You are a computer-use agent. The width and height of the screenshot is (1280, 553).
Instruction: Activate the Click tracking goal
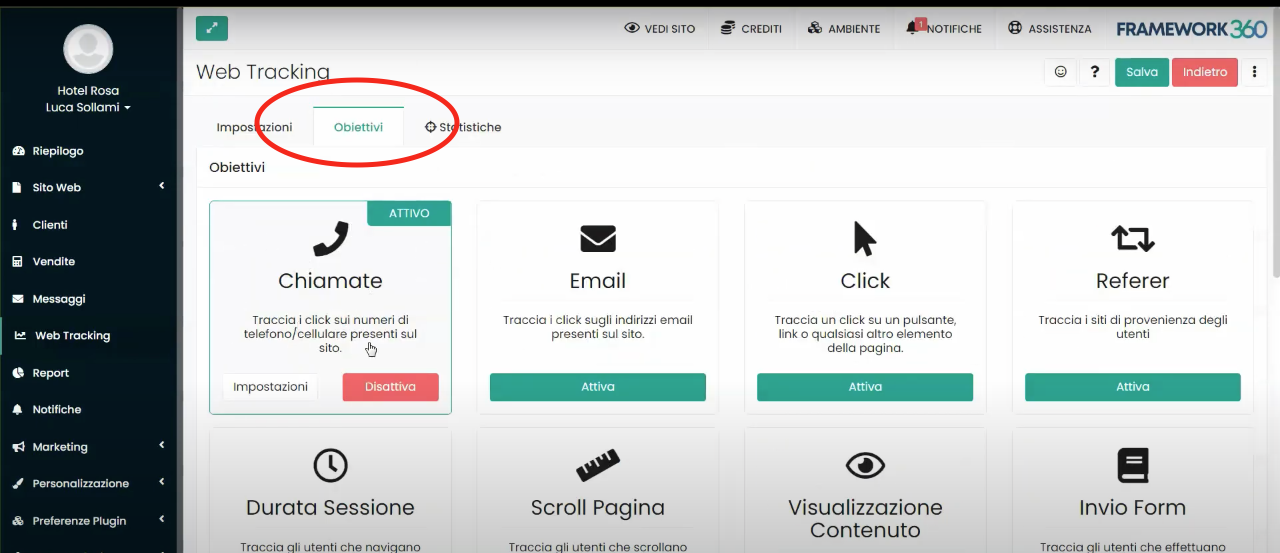(x=865, y=387)
